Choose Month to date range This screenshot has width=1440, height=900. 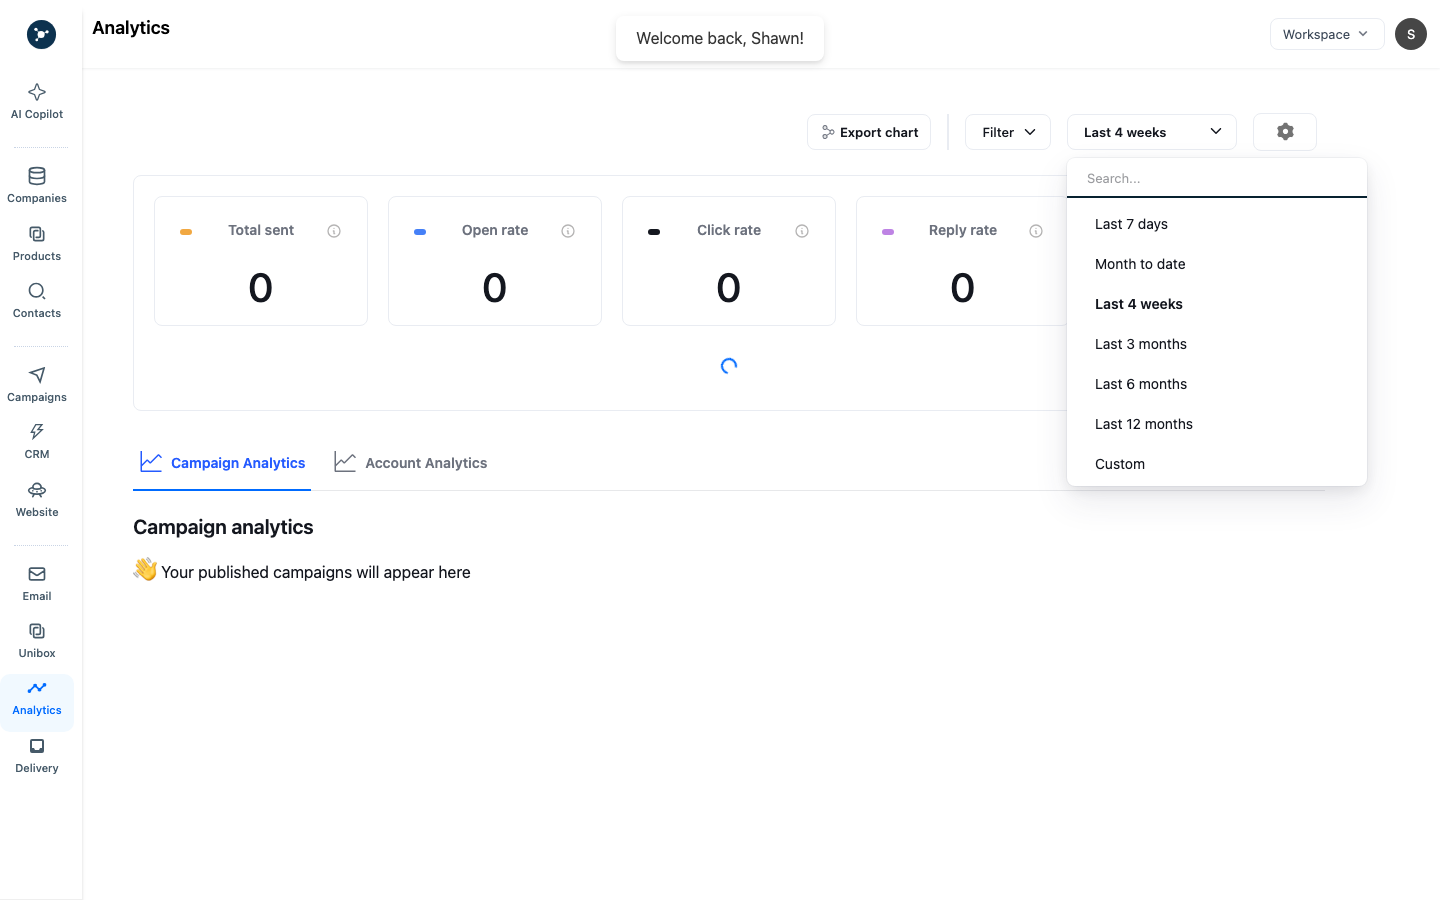pos(1217,264)
